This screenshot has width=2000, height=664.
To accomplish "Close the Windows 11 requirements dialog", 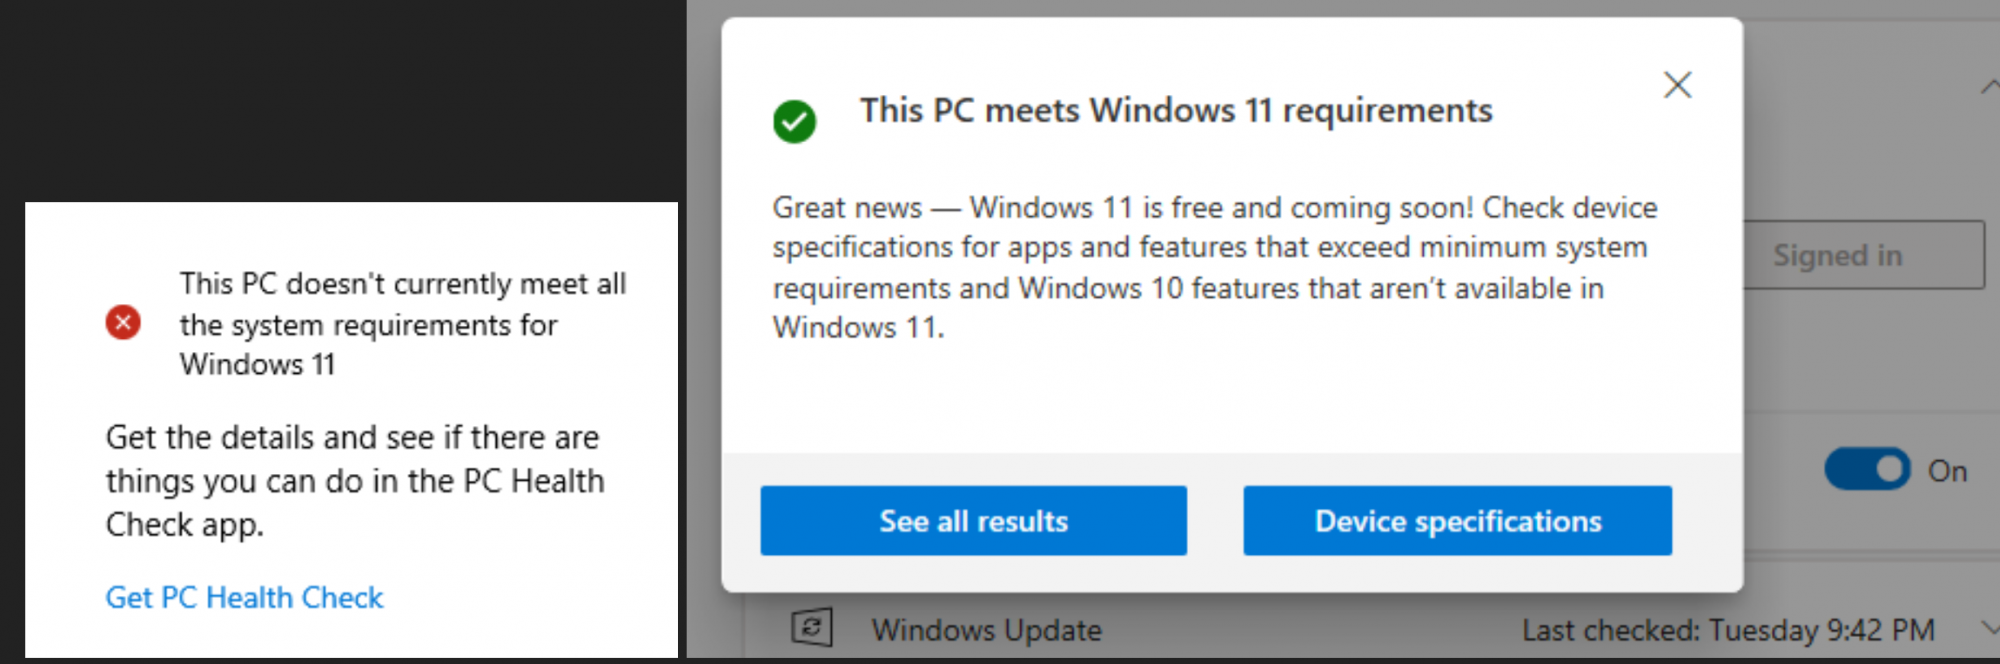I will pos(1677,85).
